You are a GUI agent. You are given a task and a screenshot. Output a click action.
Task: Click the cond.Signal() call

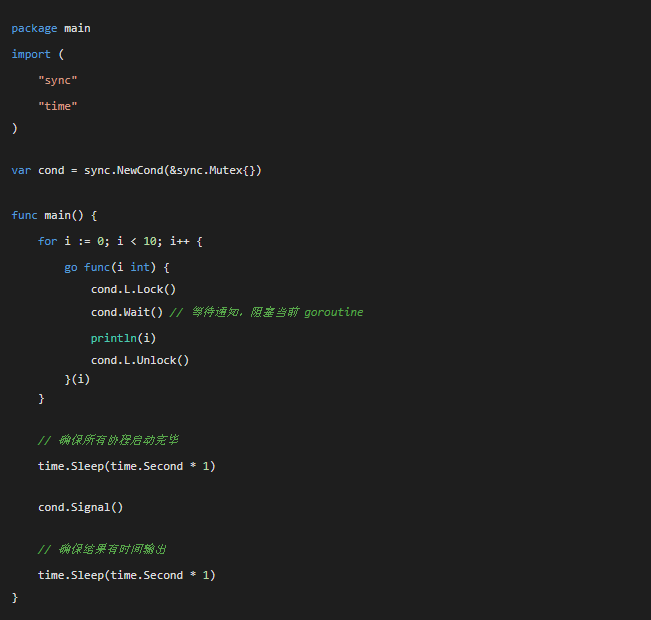(80, 507)
